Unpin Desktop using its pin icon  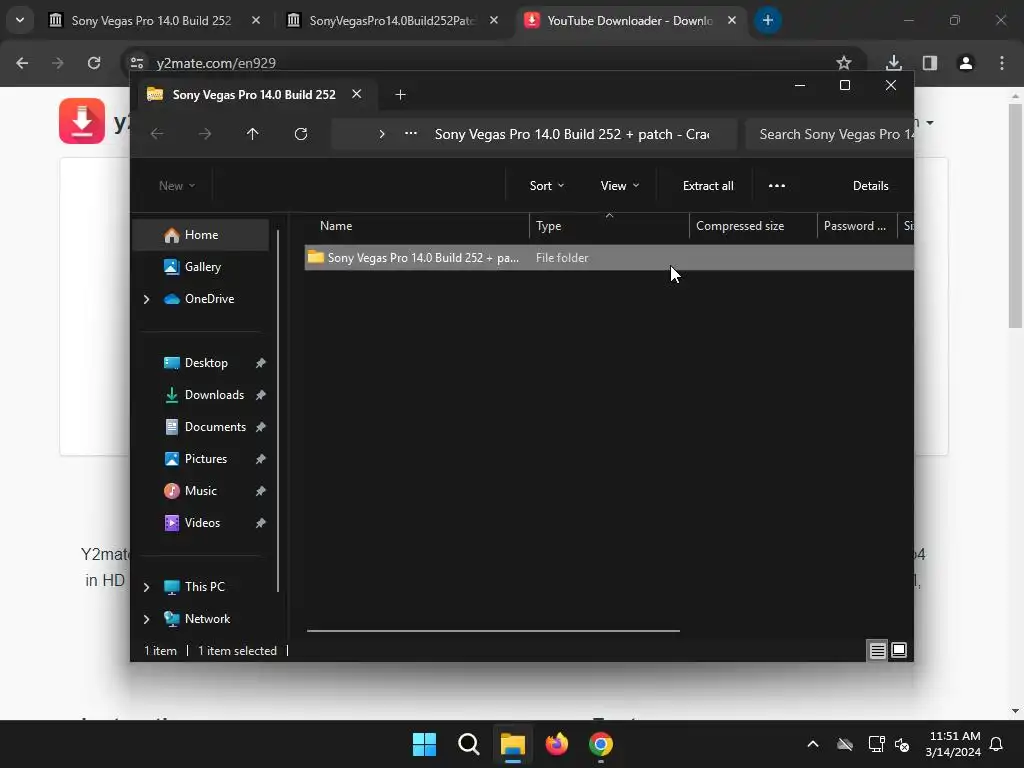pyautogui.click(x=261, y=363)
